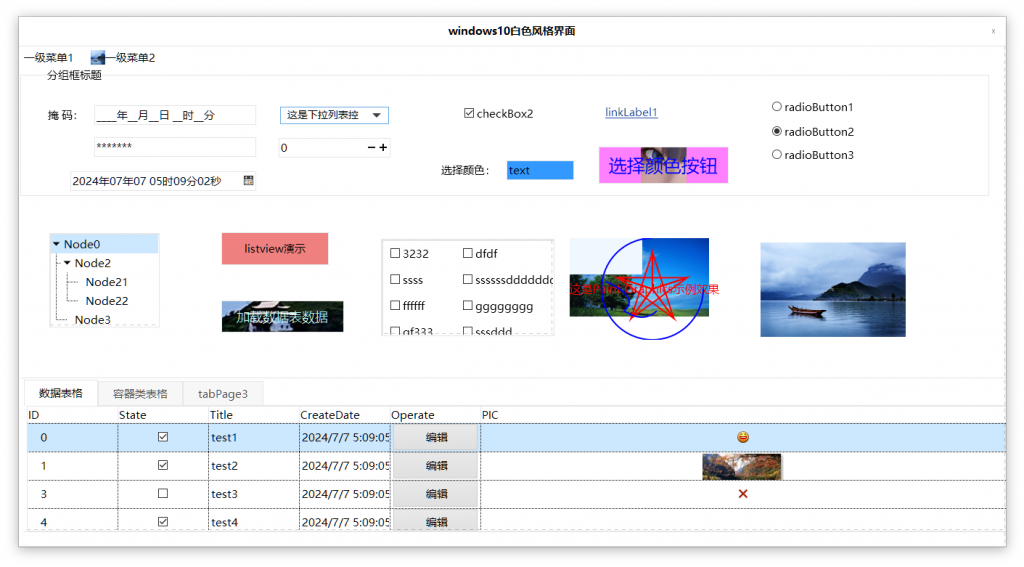Click the blue color field labeled text

coord(540,171)
